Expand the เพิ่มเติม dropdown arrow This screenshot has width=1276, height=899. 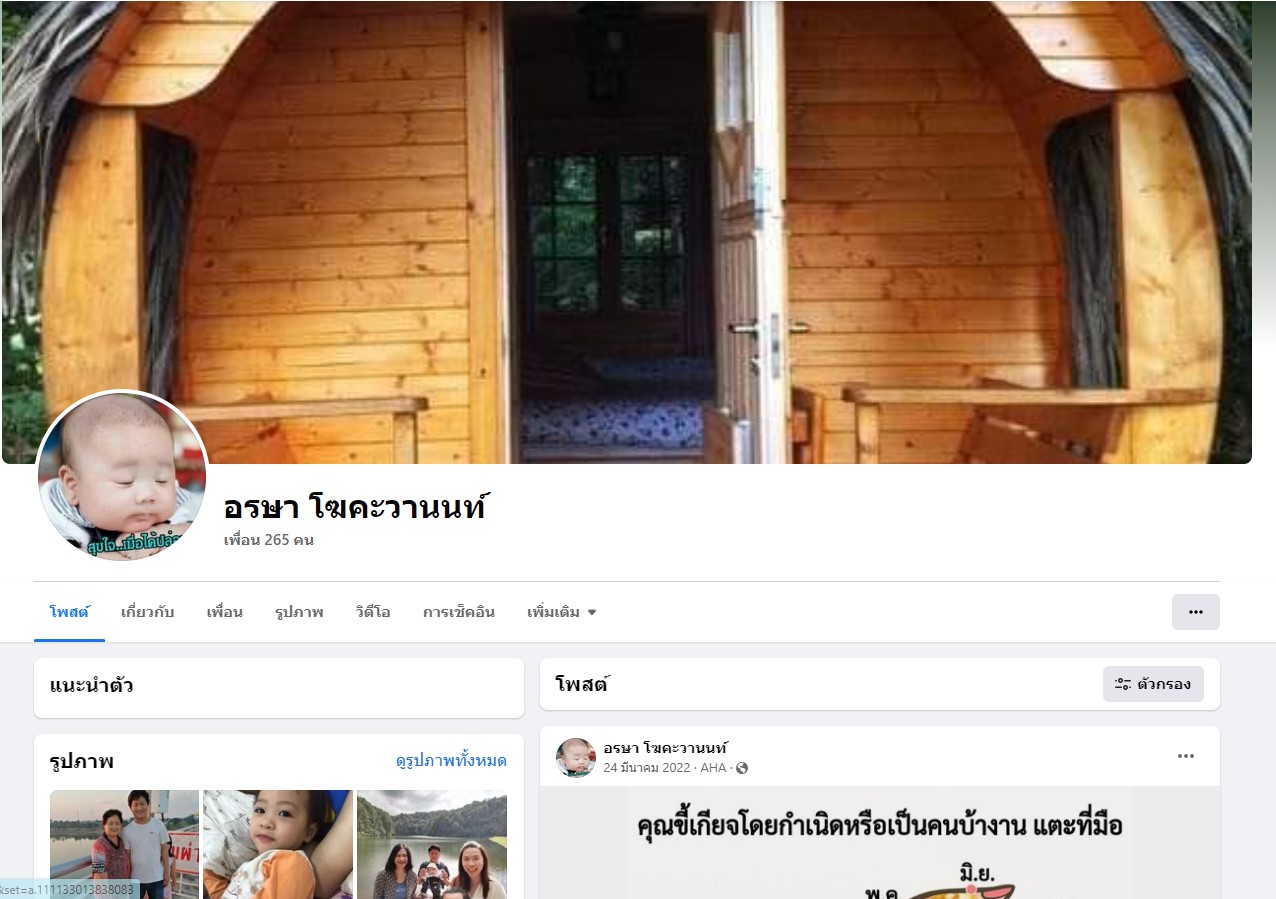click(x=591, y=612)
